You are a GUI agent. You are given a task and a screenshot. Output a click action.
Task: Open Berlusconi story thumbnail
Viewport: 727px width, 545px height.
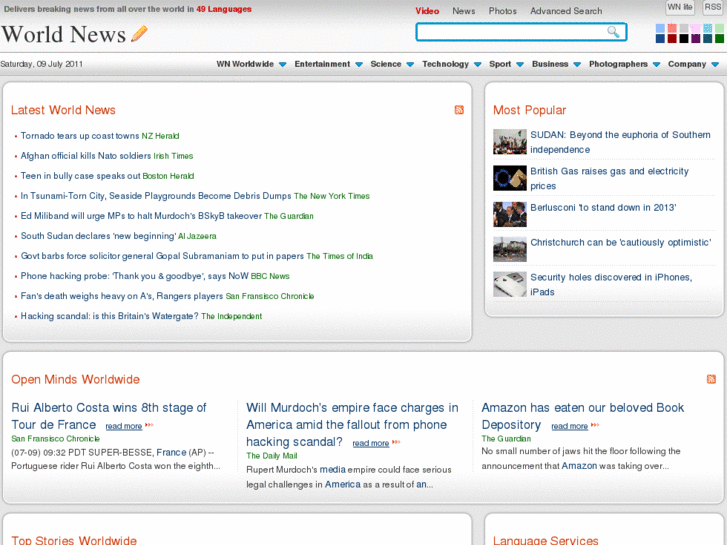(510, 214)
